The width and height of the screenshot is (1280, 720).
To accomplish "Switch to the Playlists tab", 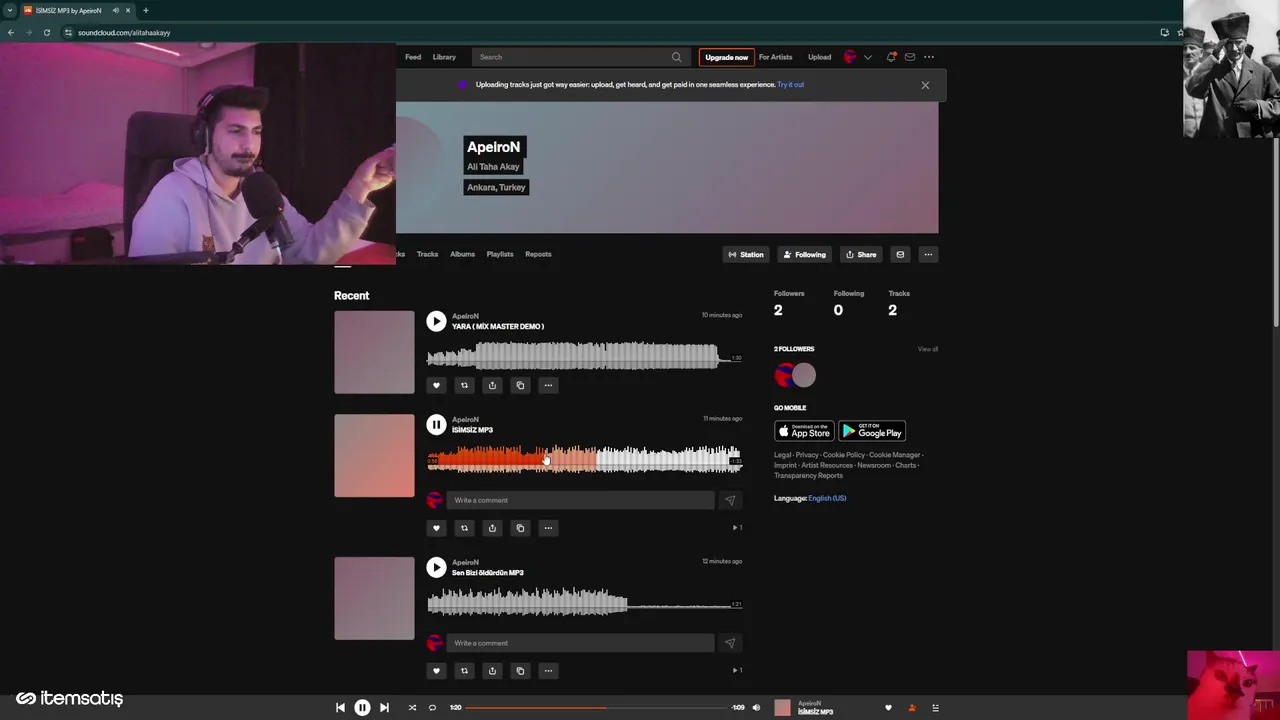I will point(500,254).
